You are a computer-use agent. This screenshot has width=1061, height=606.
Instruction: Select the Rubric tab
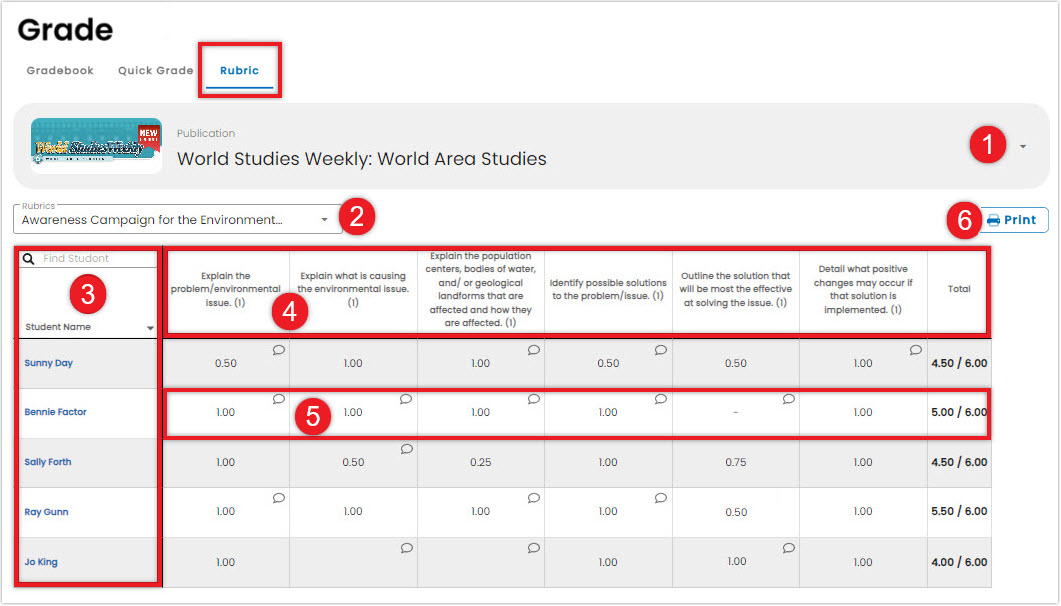pyautogui.click(x=240, y=70)
